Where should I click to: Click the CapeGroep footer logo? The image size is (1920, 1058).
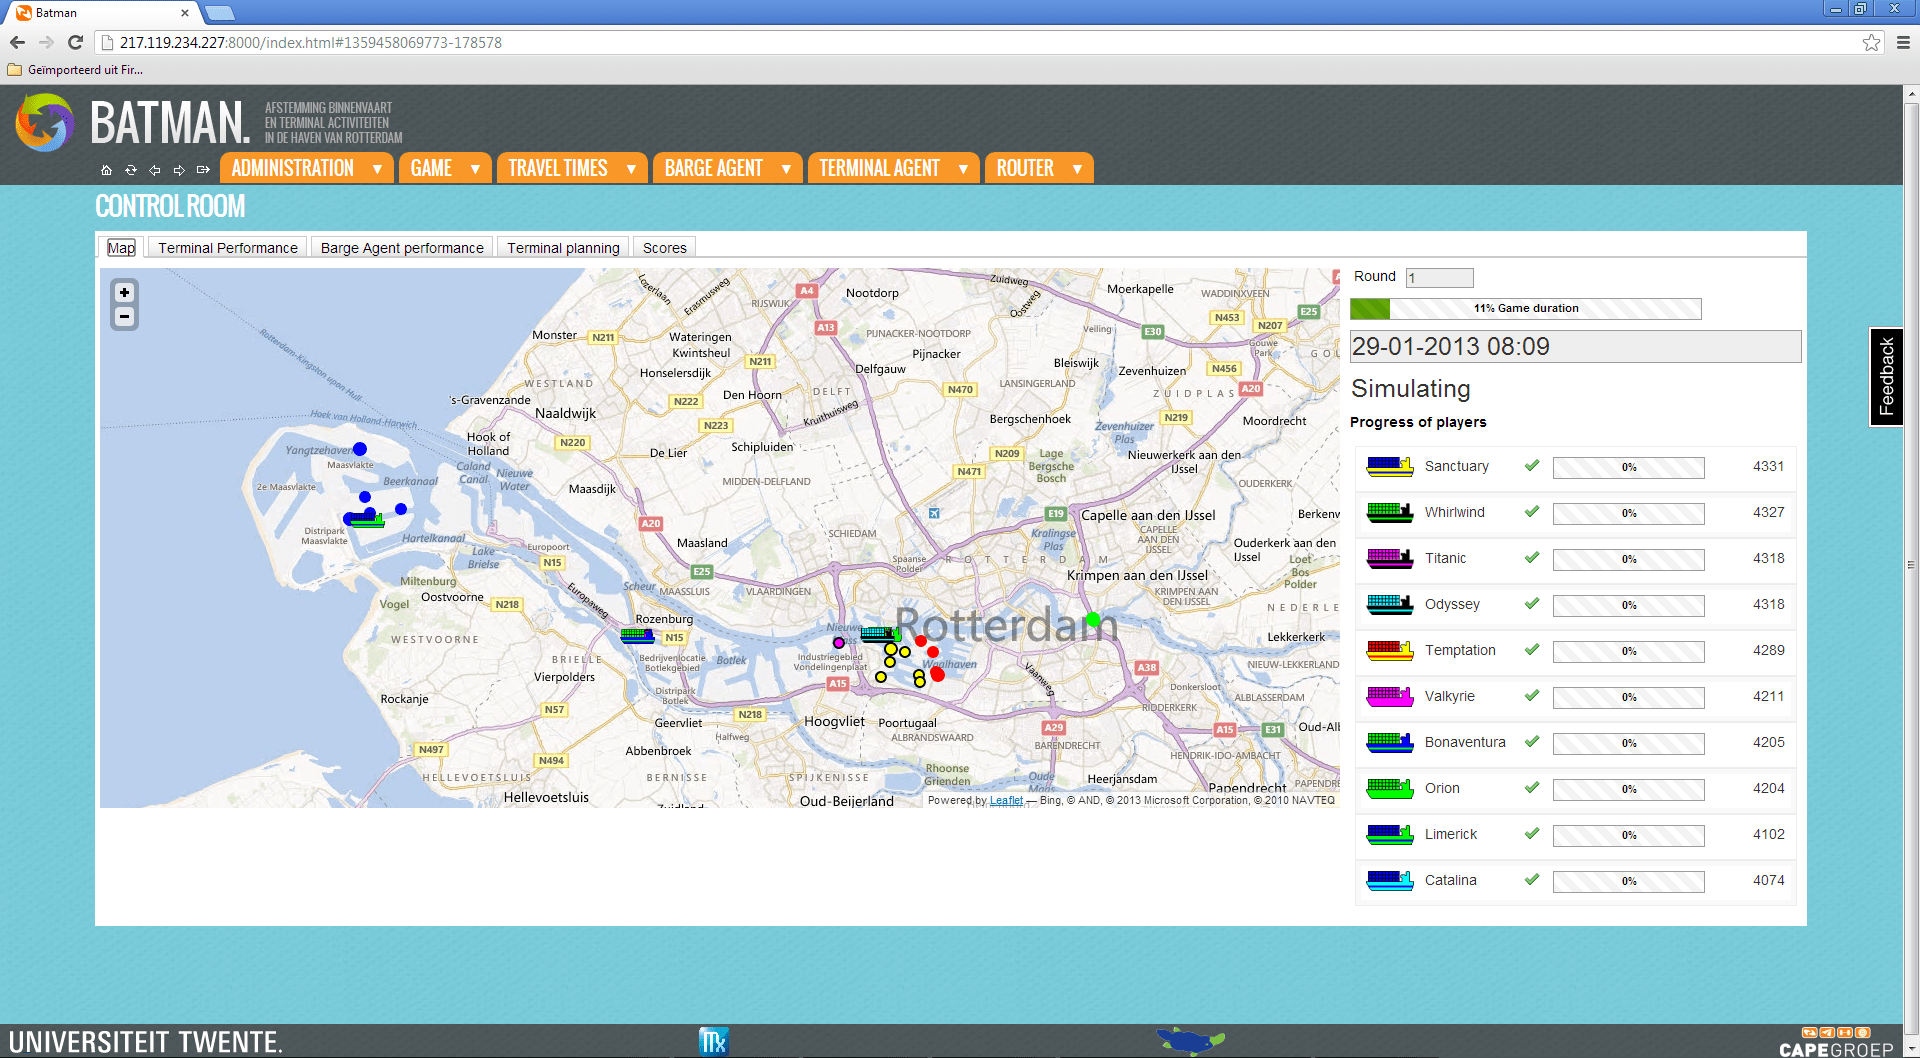coord(1836,1041)
